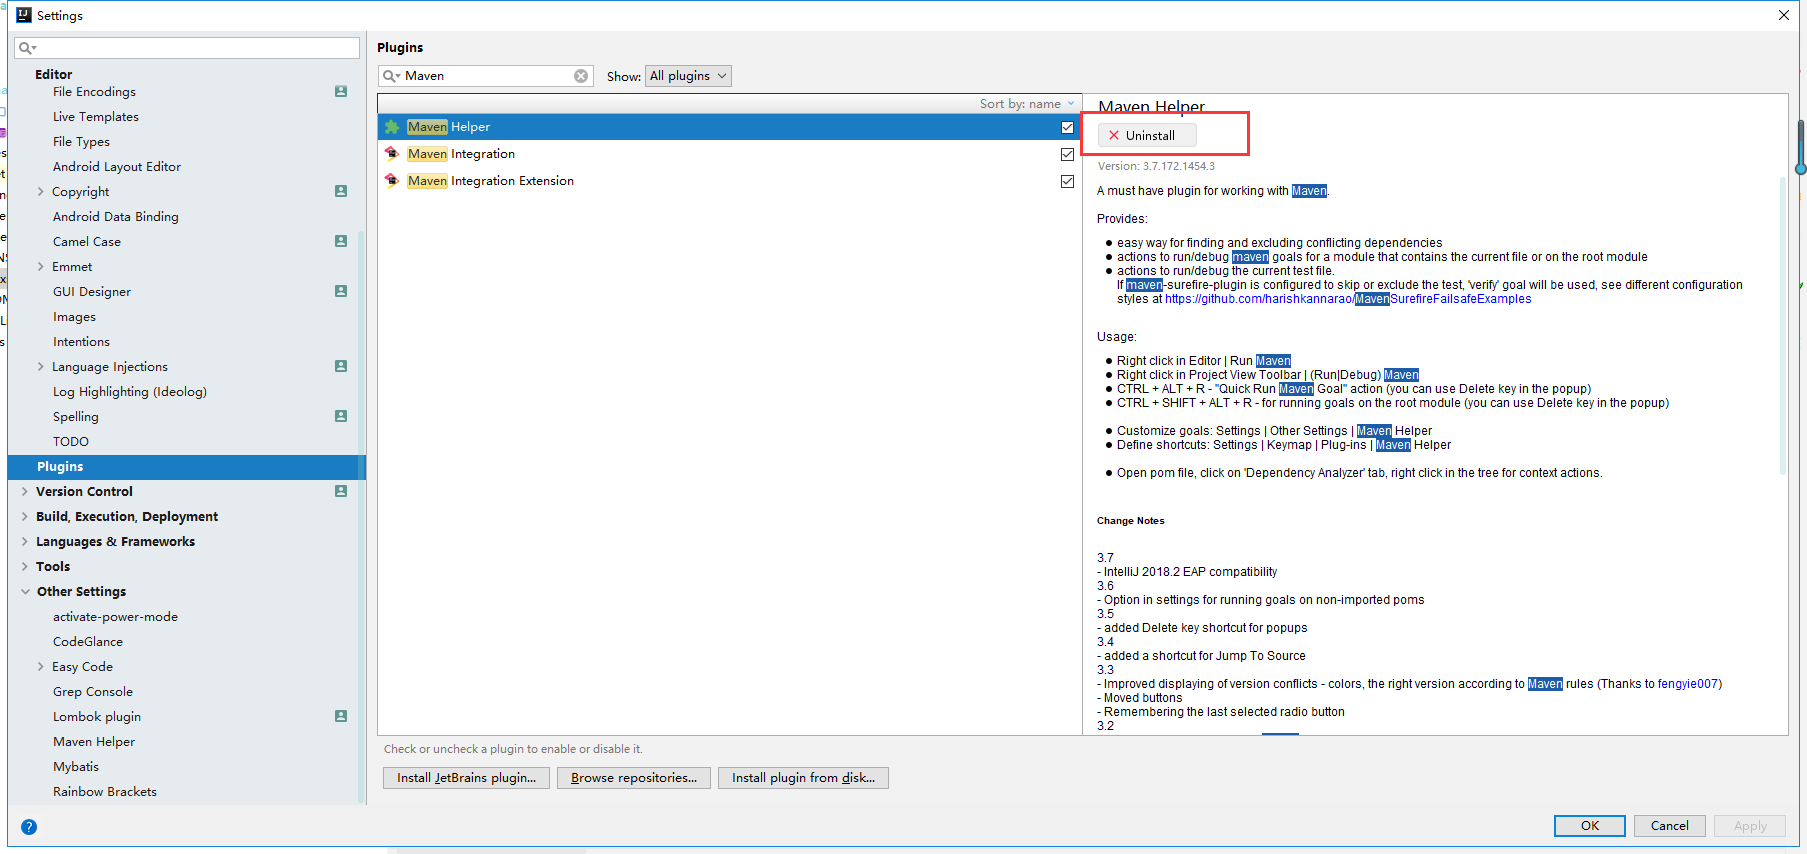Click the Maven Integration Extension plugin icon
The height and width of the screenshot is (854, 1807).
(x=392, y=181)
